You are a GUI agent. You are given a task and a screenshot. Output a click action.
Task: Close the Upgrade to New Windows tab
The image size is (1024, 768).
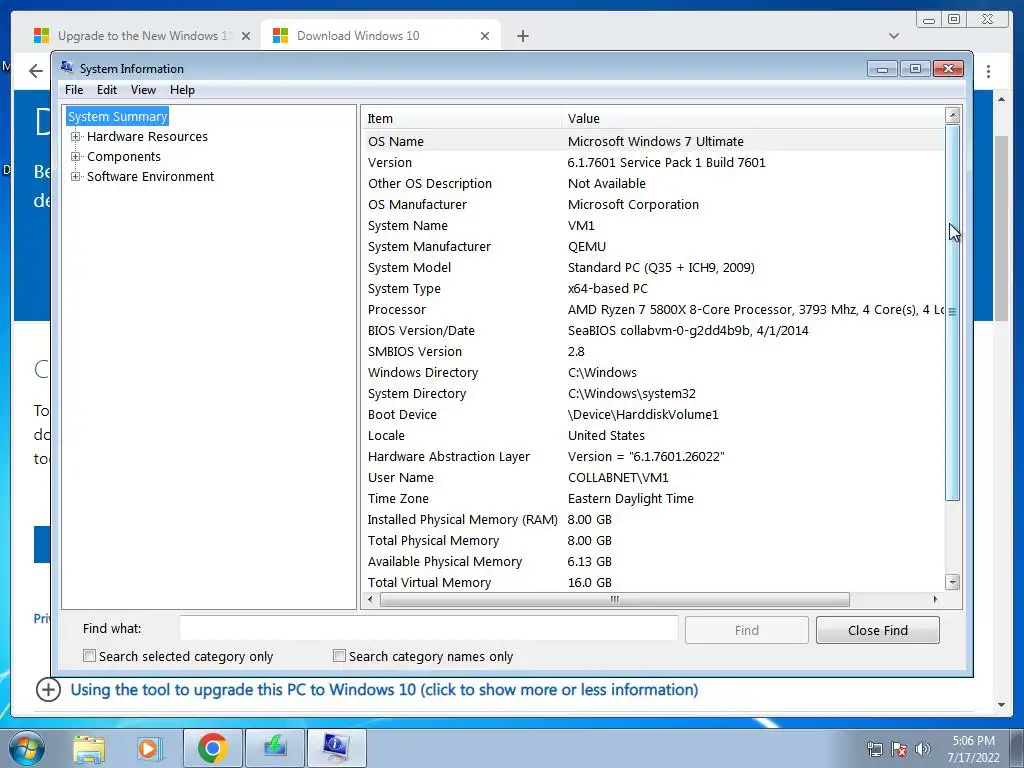(x=246, y=36)
